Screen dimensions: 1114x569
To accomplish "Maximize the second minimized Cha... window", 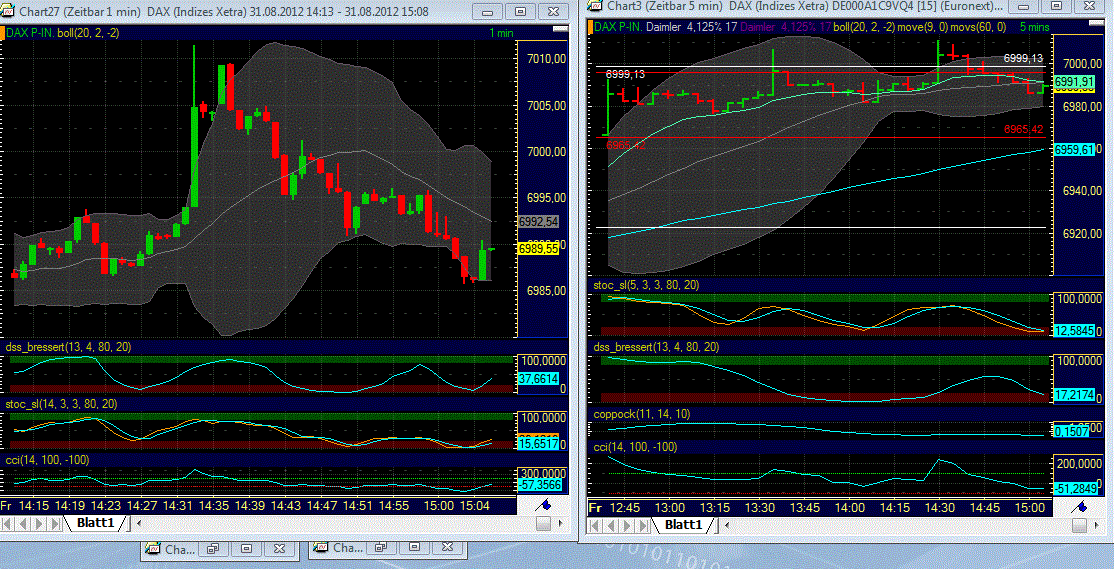I will [413, 549].
